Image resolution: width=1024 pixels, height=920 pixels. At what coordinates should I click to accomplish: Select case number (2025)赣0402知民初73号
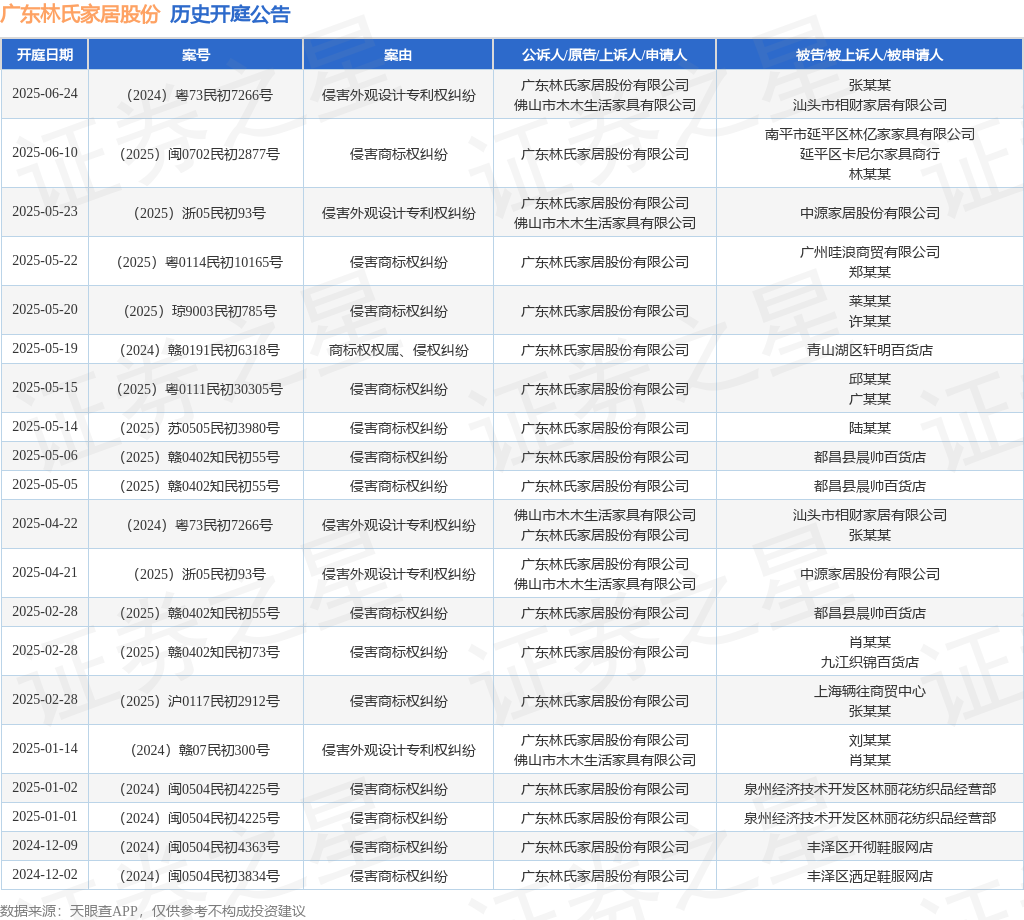click(x=199, y=653)
